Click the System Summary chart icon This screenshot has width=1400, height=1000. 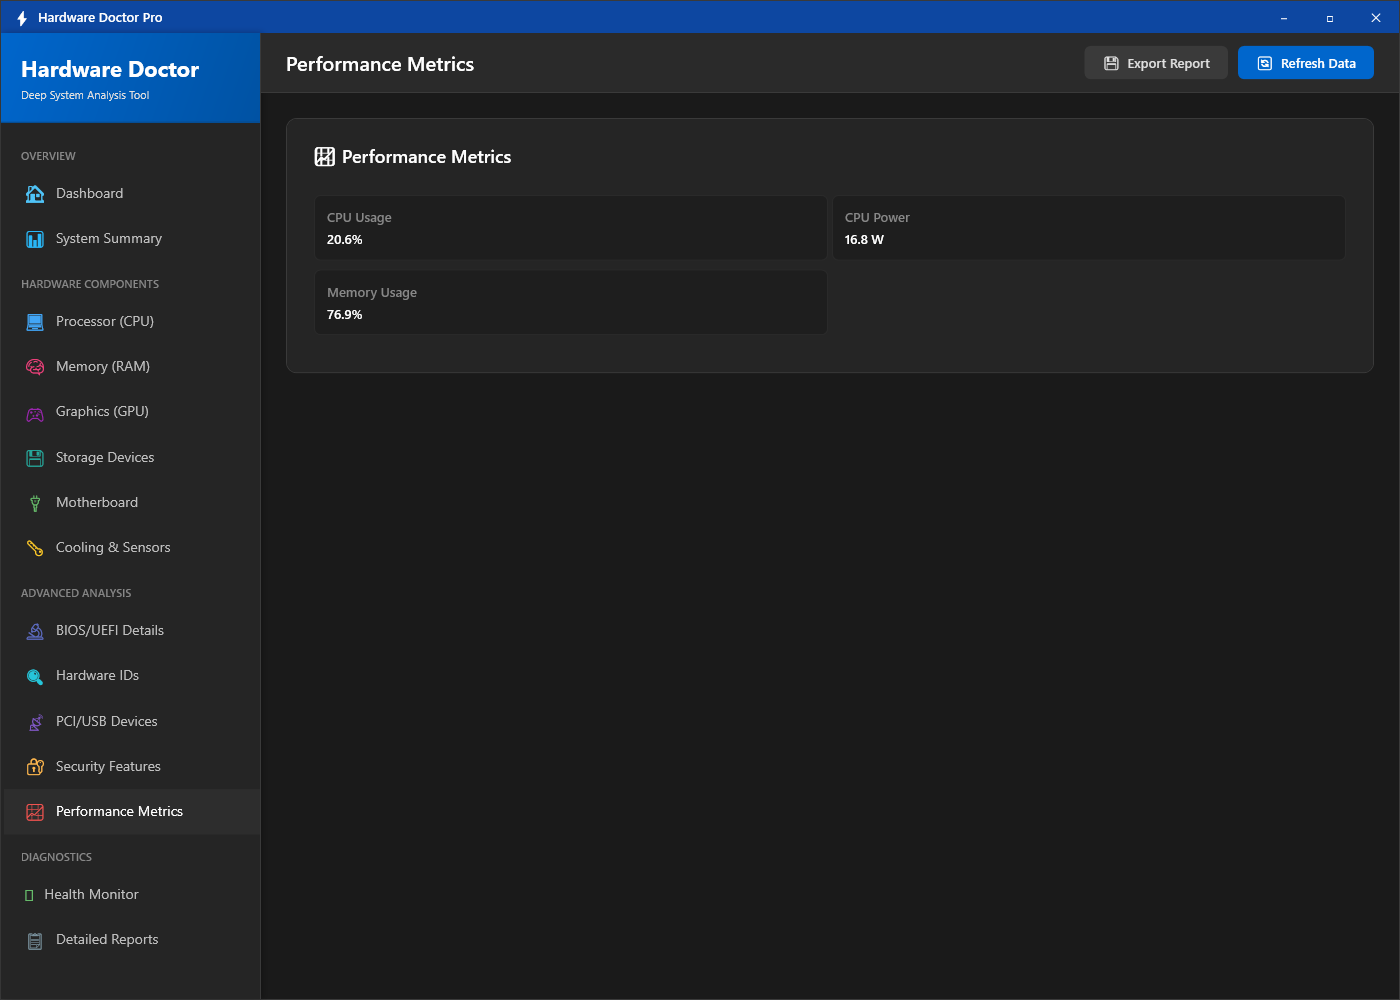click(x=35, y=239)
